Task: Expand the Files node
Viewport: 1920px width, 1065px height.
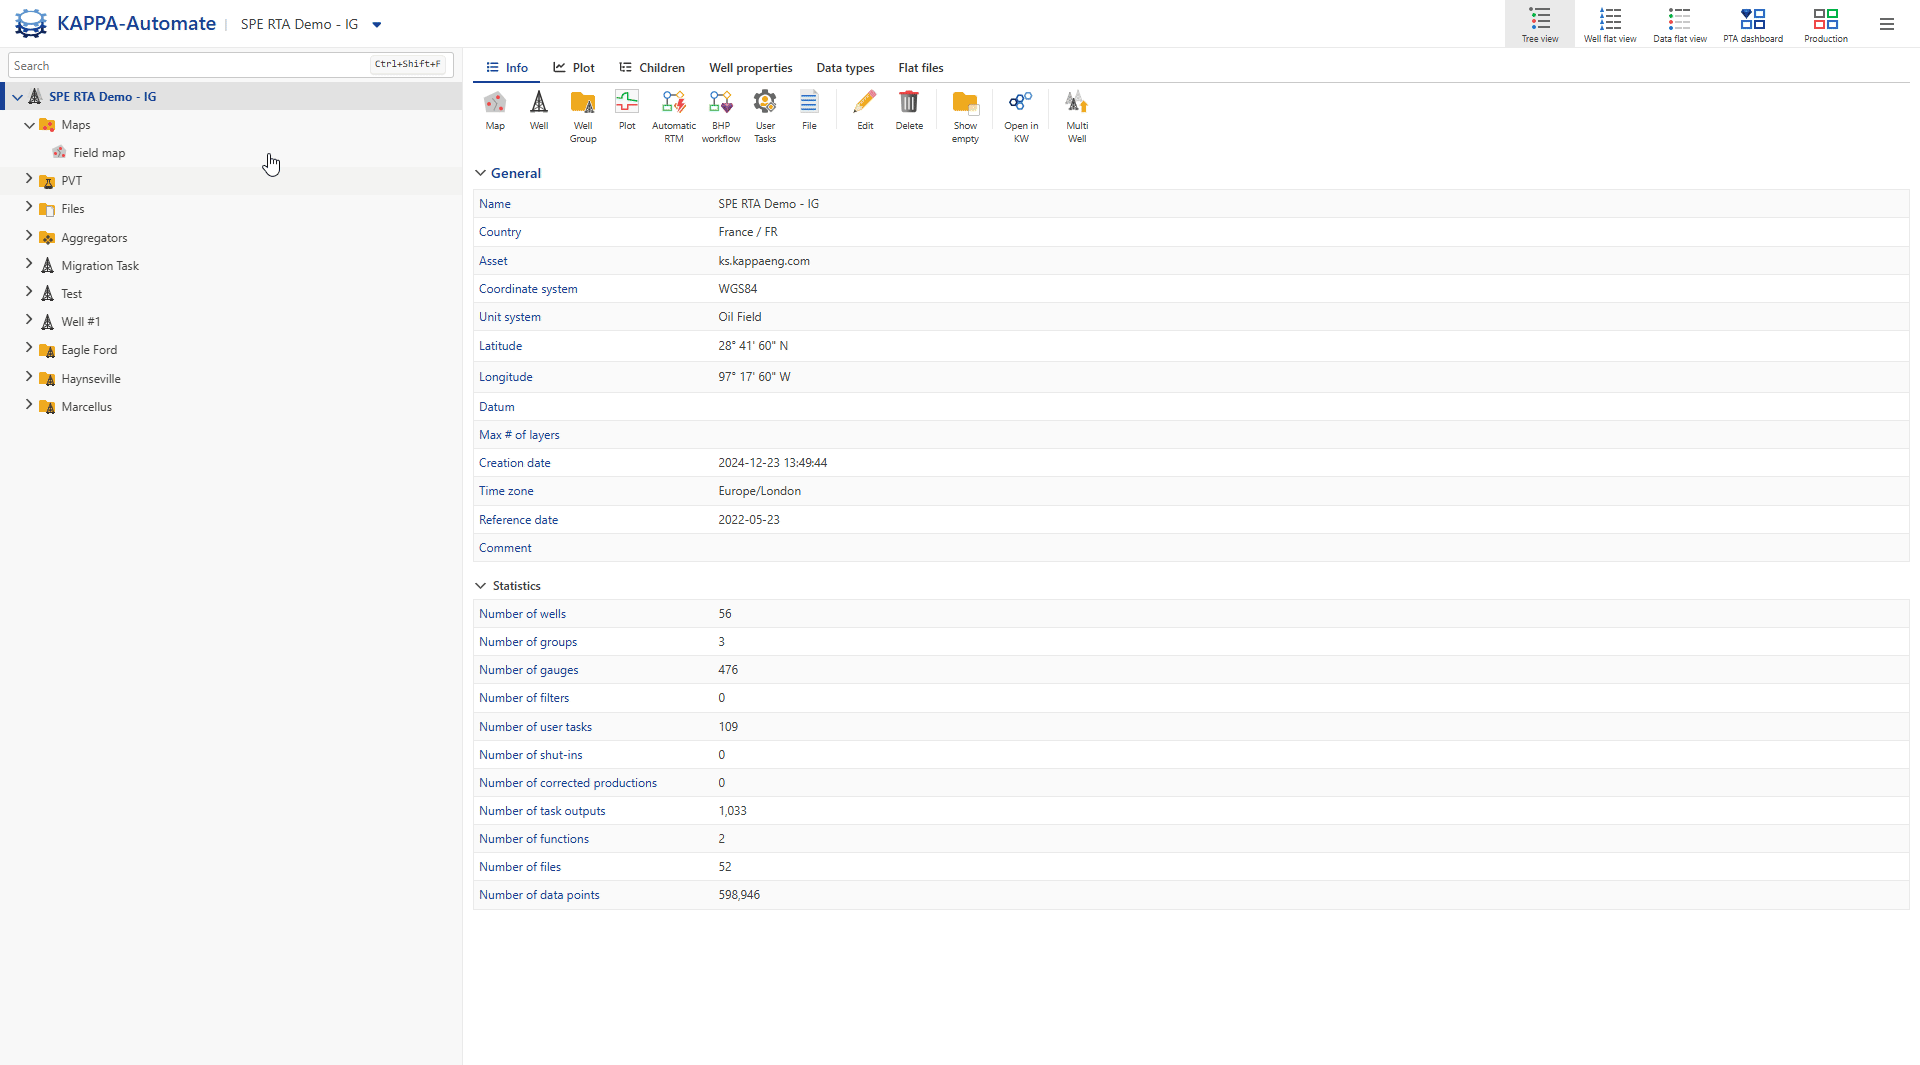Action: [29, 208]
